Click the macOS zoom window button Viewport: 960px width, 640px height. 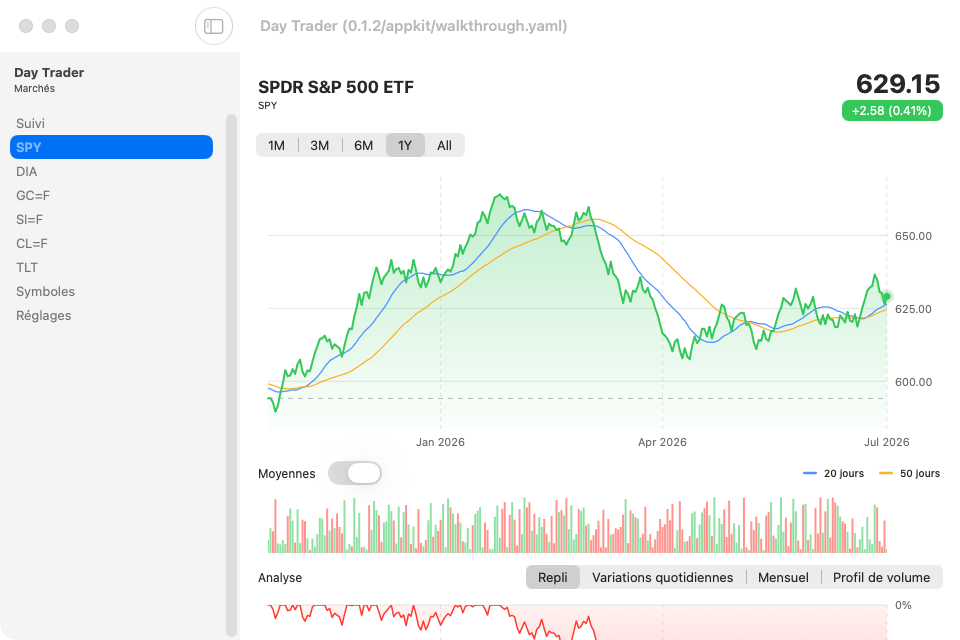click(72, 26)
